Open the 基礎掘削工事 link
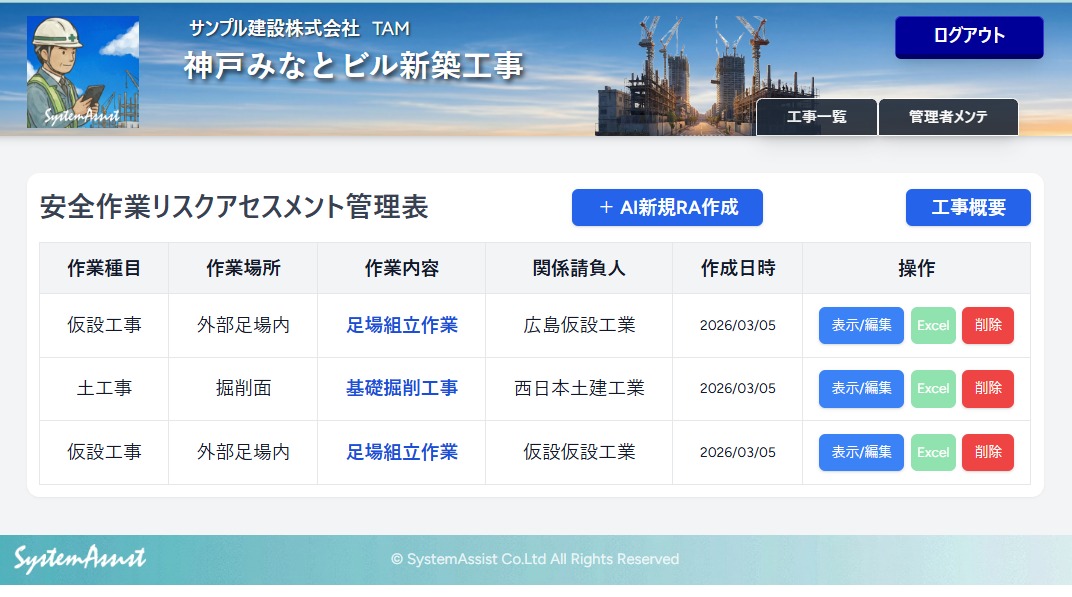The width and height of the screenshot is (1072, 597). (401, 388)
